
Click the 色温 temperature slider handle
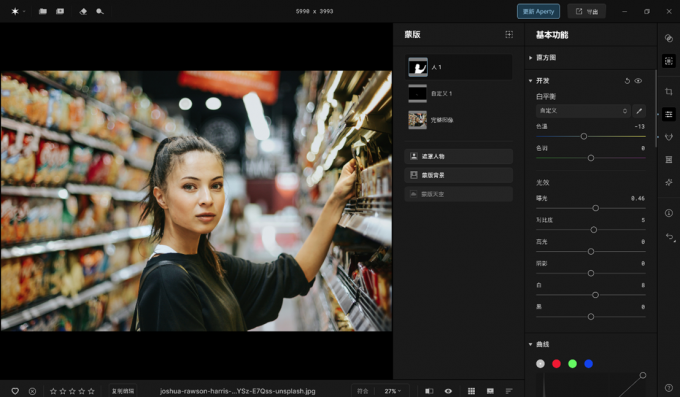pyautogui.click(x=584, y=136)
